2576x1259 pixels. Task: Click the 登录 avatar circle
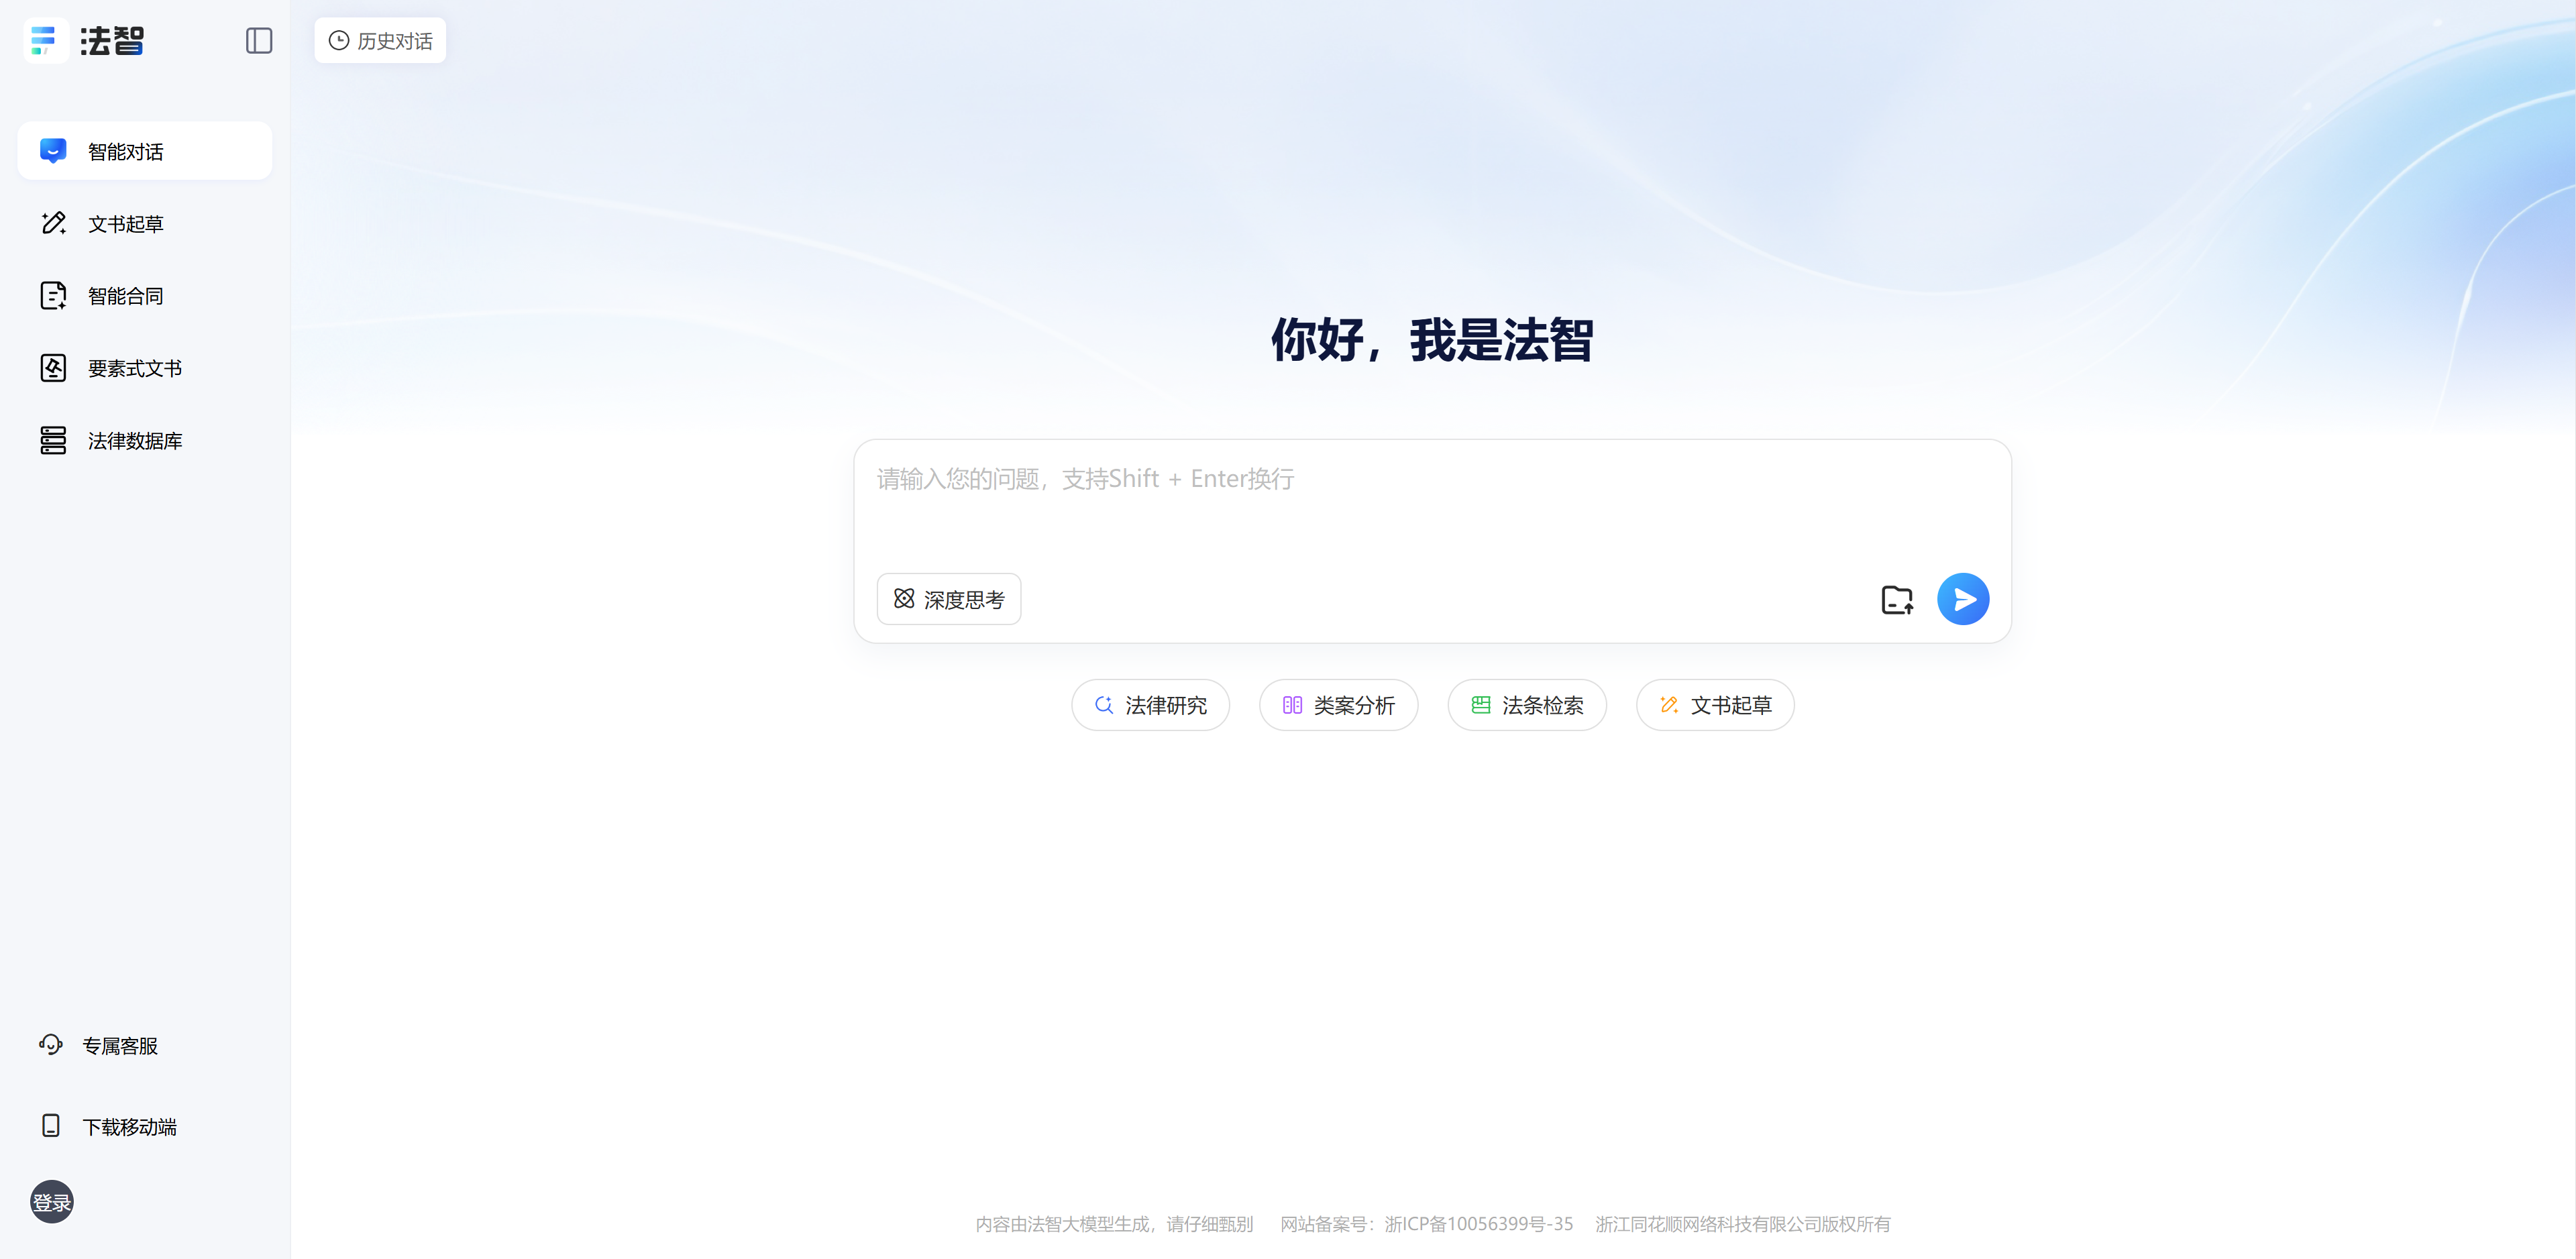[x=52, y=1202]
